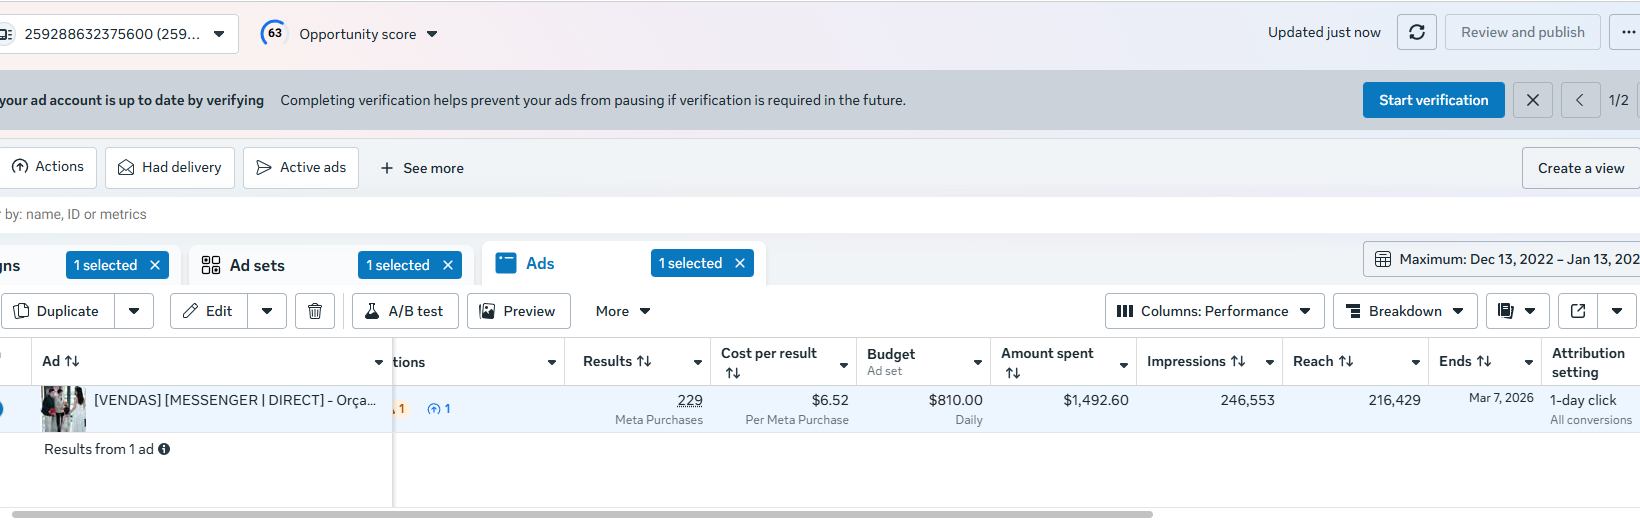Click the info icon beside Results from 1 ad
1640x531 pixels.
click(164, 449)
